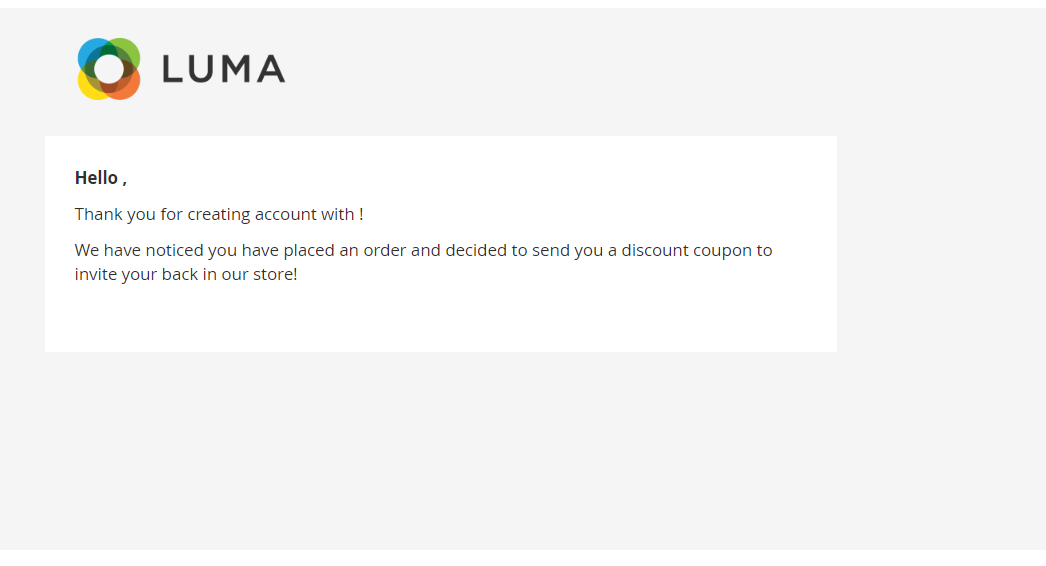This screenshot has width=1046, height=566.
Task: Click the gray footer area beneath the email body
Action: coord(522,451)
